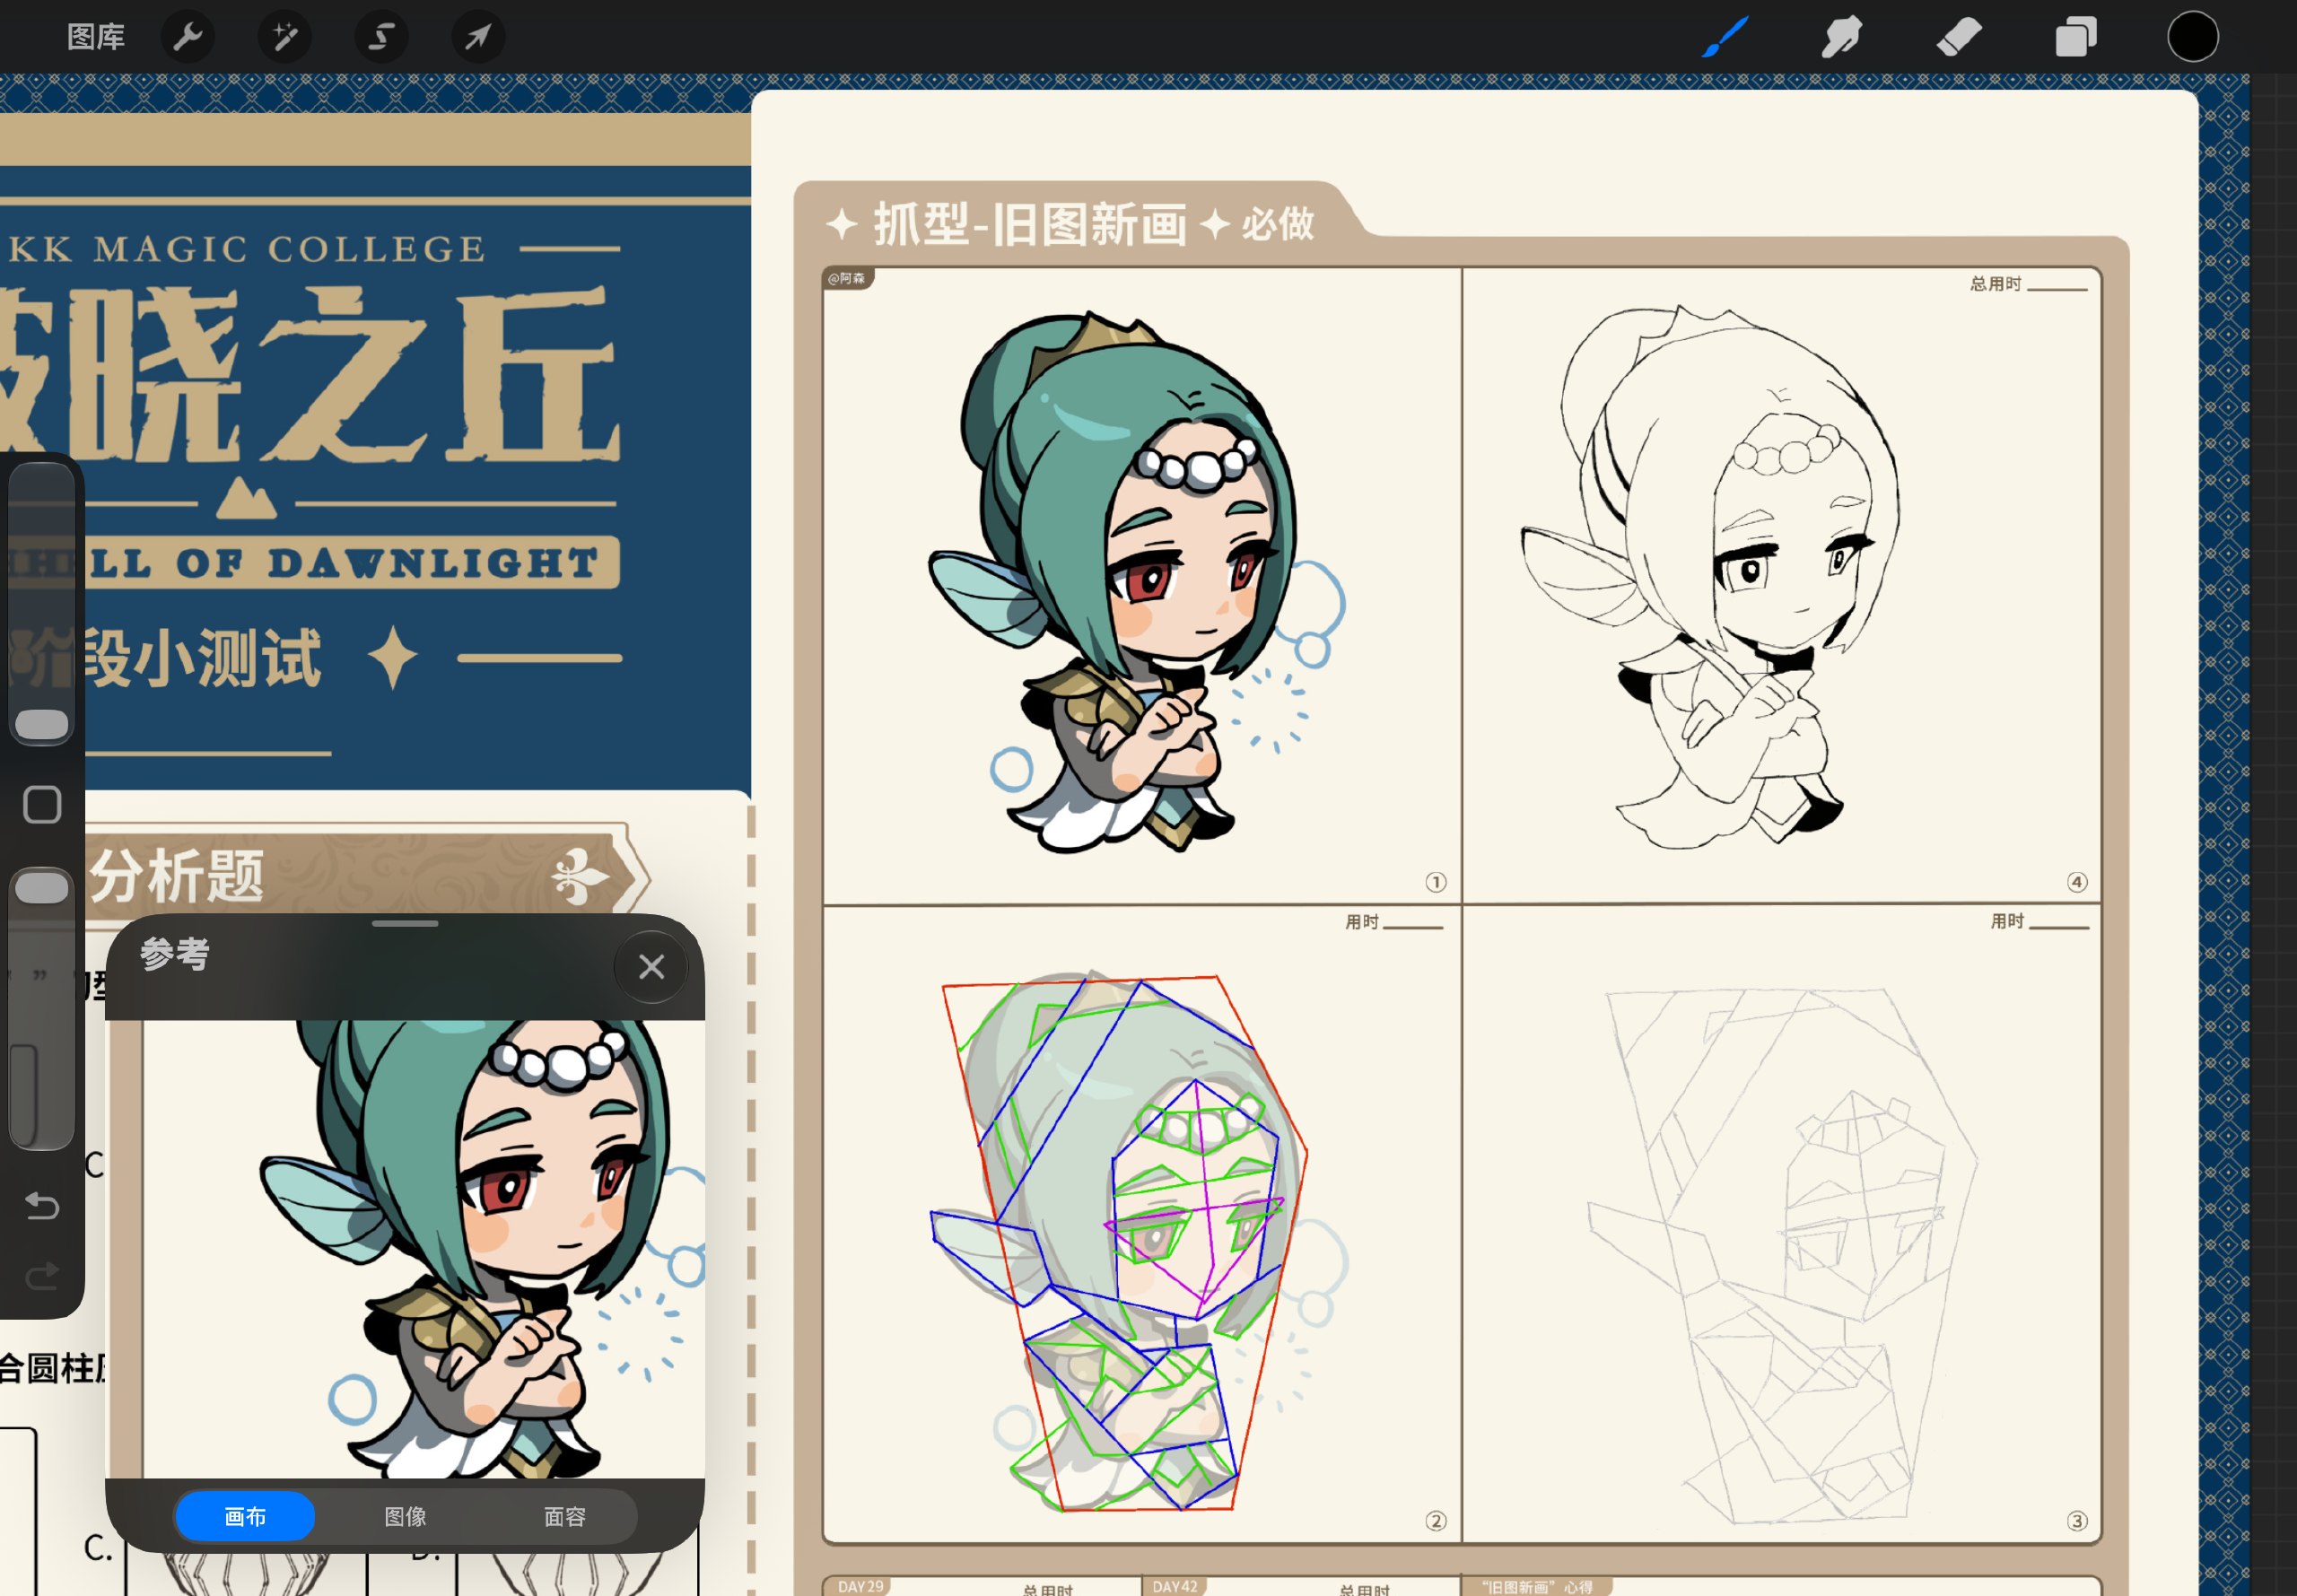The image size is (2297, 1596).
Task: Switch reference to 面容 tab
Action: click(564, 1517)
